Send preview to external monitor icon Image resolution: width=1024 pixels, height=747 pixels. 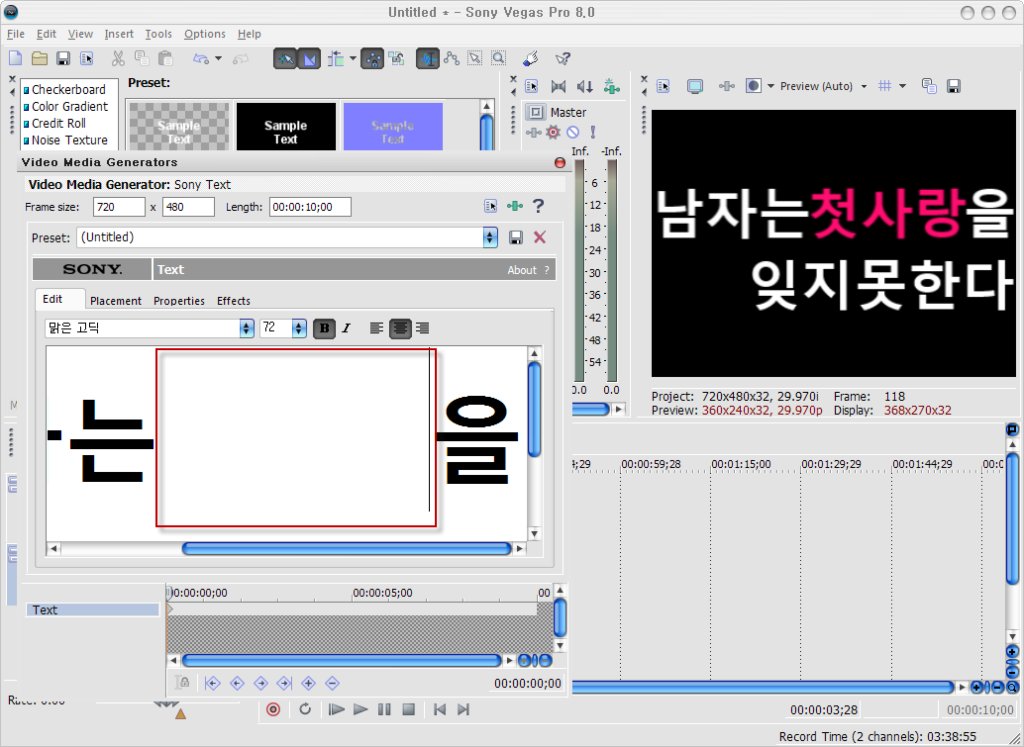[x=695, y=86]
